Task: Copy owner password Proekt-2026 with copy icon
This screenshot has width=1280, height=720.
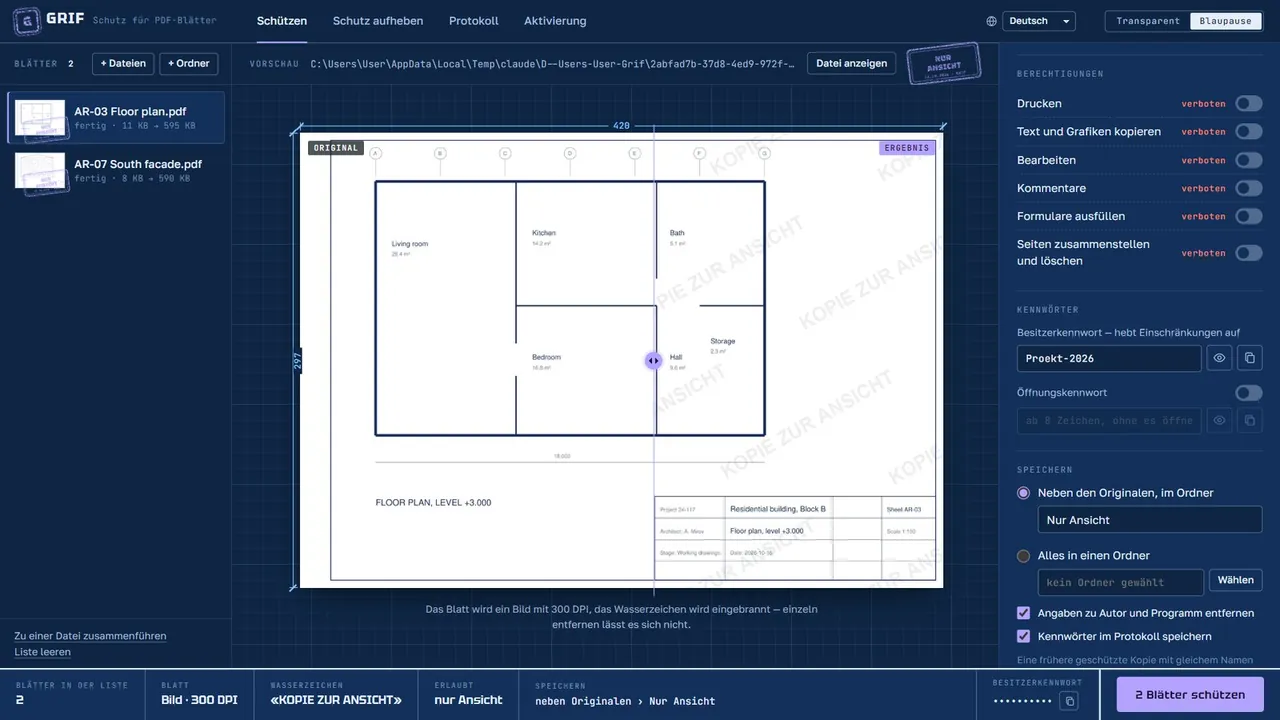Action: click(1249, 358)
